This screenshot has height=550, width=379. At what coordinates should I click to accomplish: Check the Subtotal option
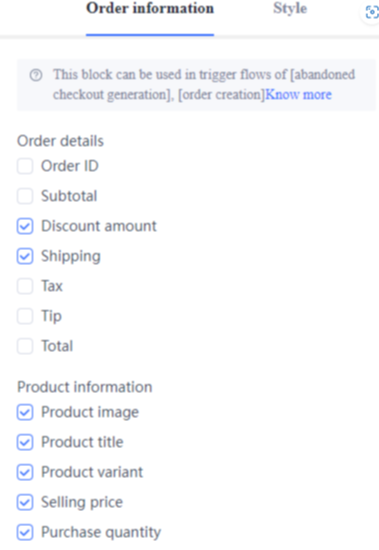click(x=25, y=196)
